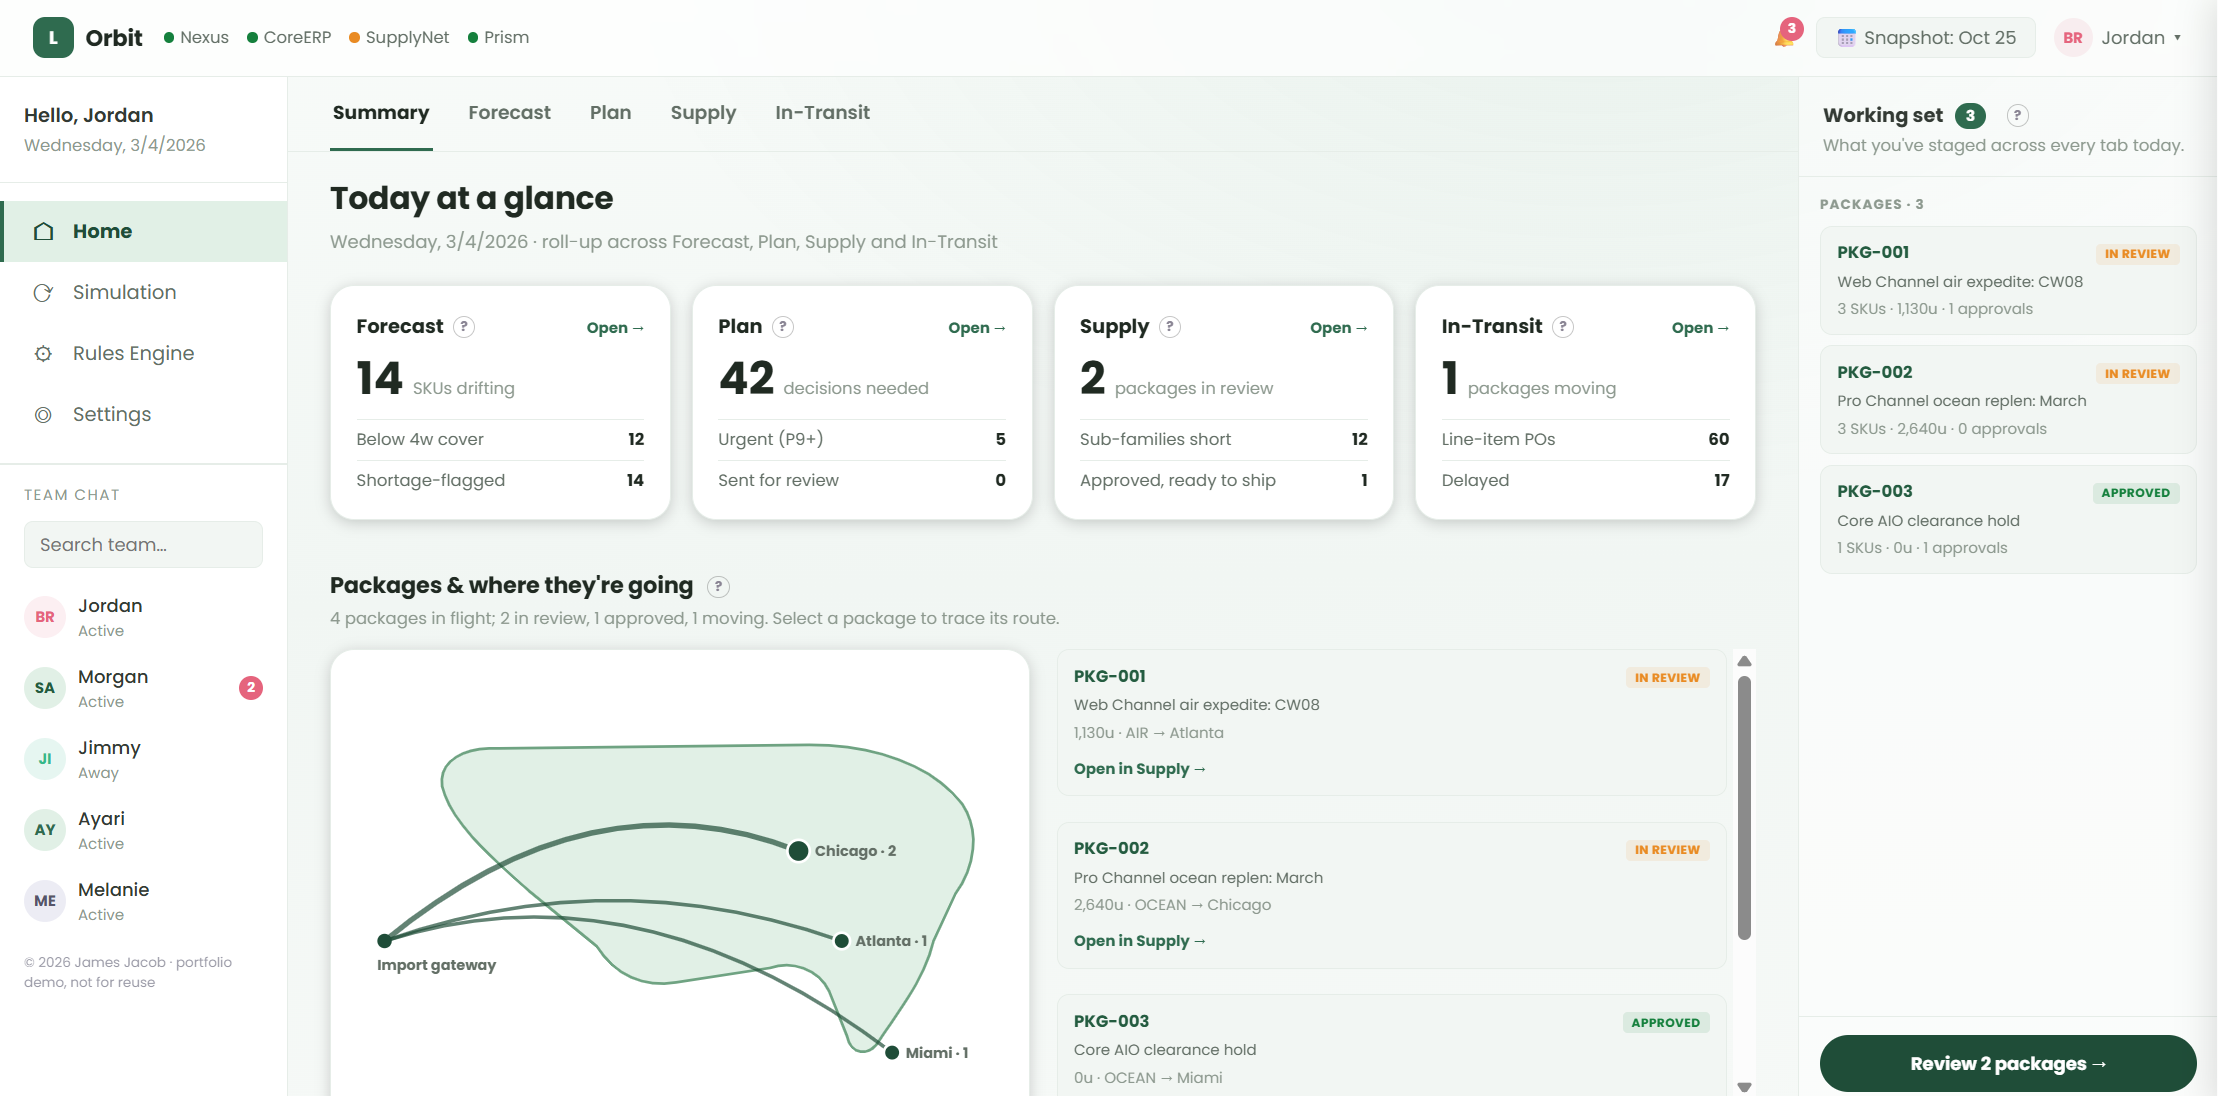Click the Shortage-flagged row
The height and width of the screenshot is (1096, 2218).
click(500, 481)
